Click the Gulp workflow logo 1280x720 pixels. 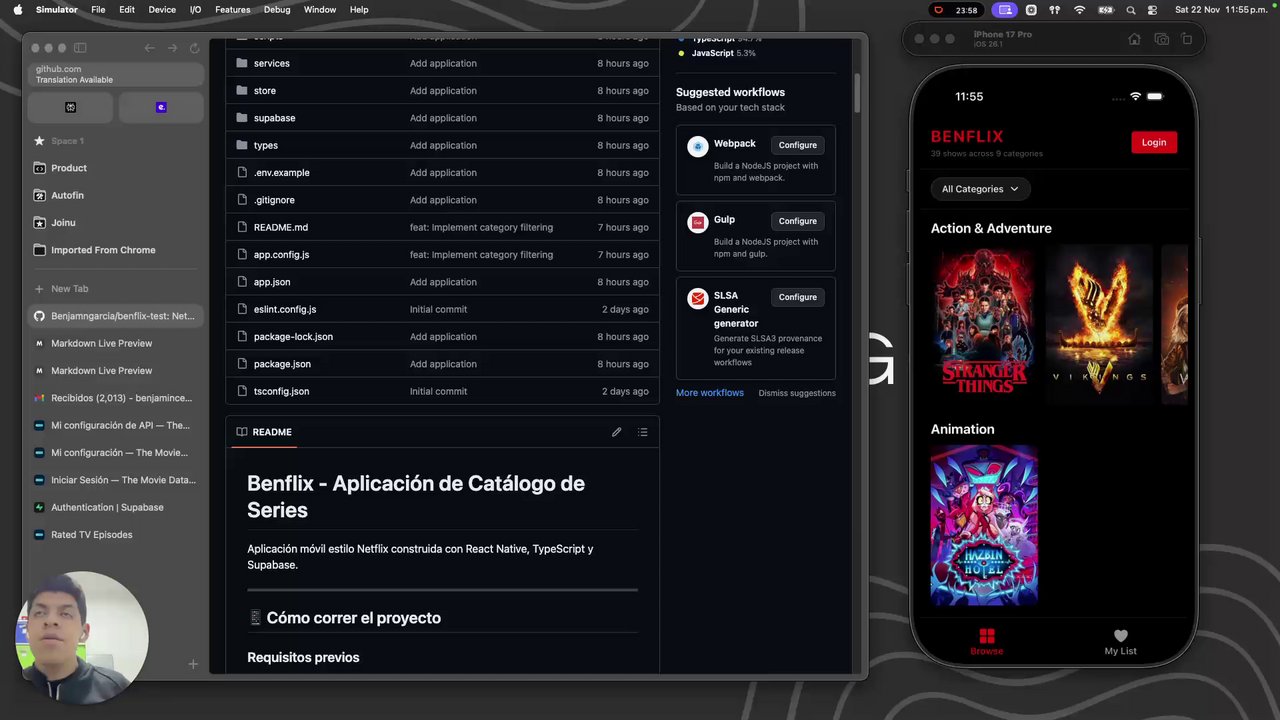tap(698, 223)
